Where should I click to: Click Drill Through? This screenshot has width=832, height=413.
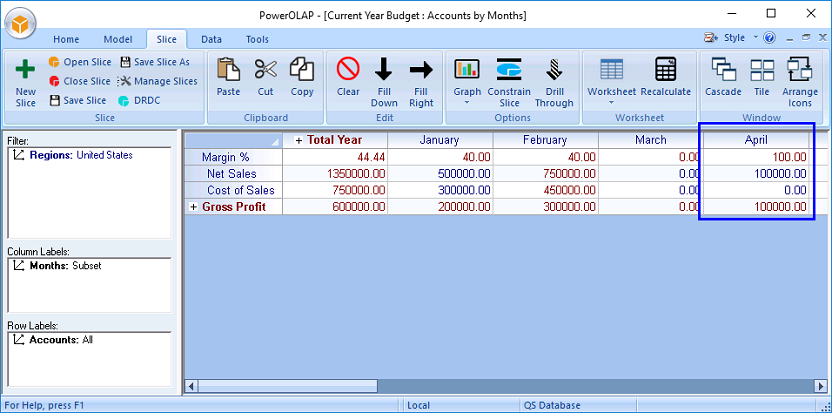click(x=554, y=82)
